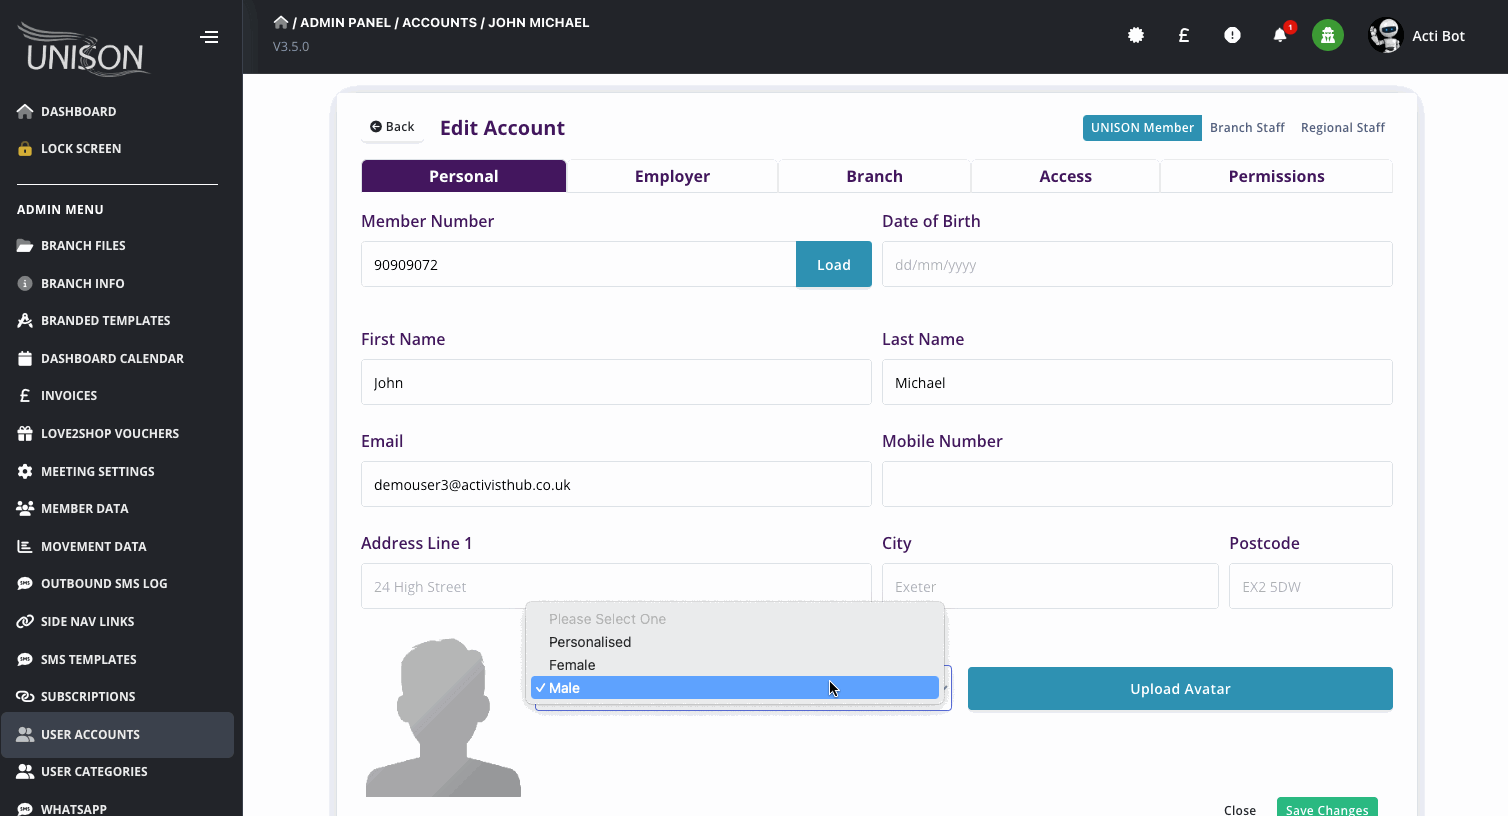Screen dimensions: 1508x816
Task: Click the exclamation alert icon
Action: (x=1232, y=35)
